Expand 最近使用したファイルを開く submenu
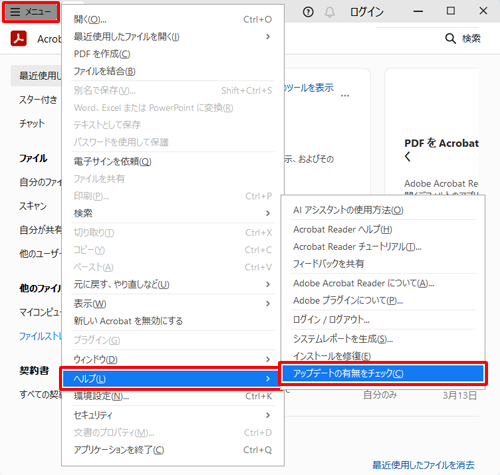The height and width of the screenshot is (475, 500). coord(173,37)
